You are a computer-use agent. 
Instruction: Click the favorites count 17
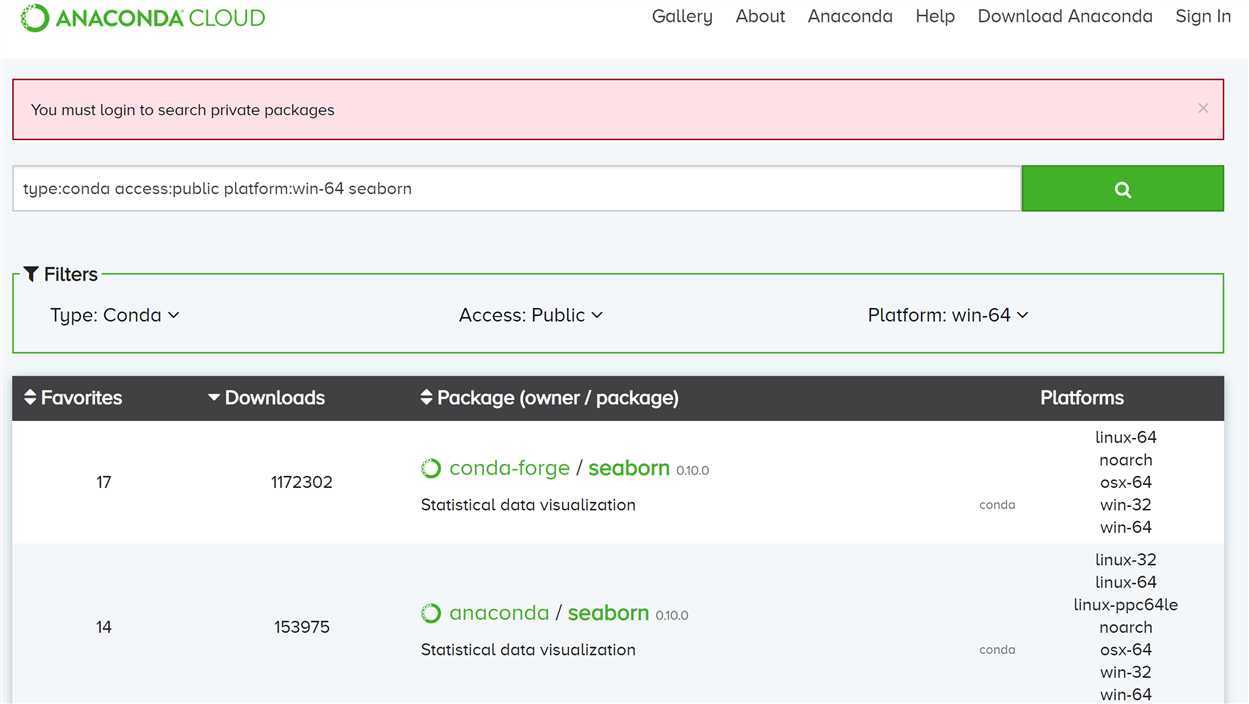104,482
